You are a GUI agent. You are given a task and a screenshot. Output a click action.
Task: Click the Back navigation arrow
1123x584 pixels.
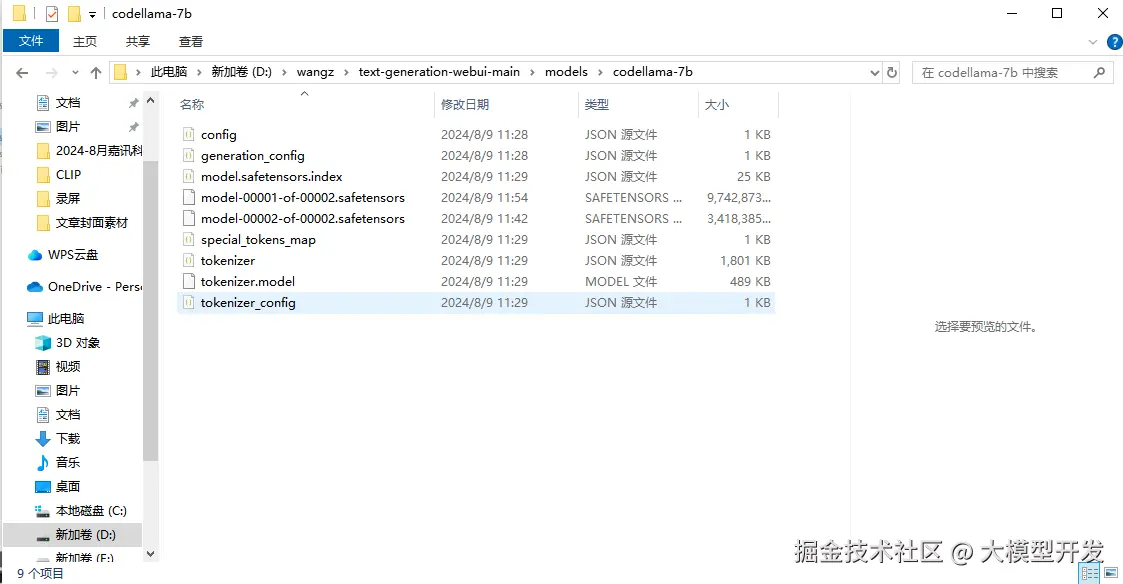coord(21,71)
